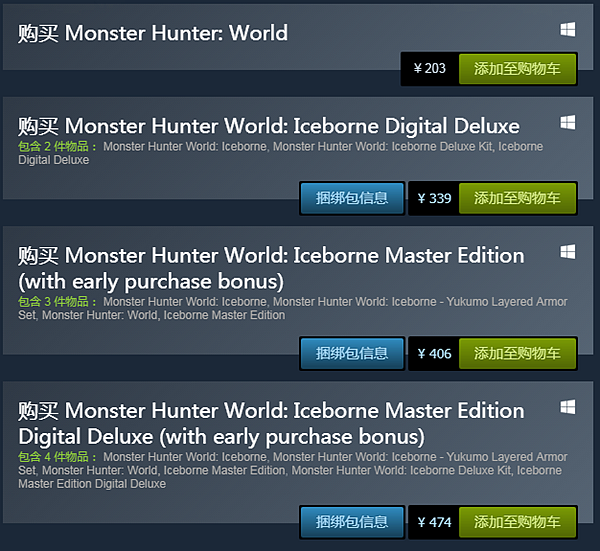Click Windows icon for Iceborne Digital Deluxe
600x551 pixels.
[x=567, y=123]
